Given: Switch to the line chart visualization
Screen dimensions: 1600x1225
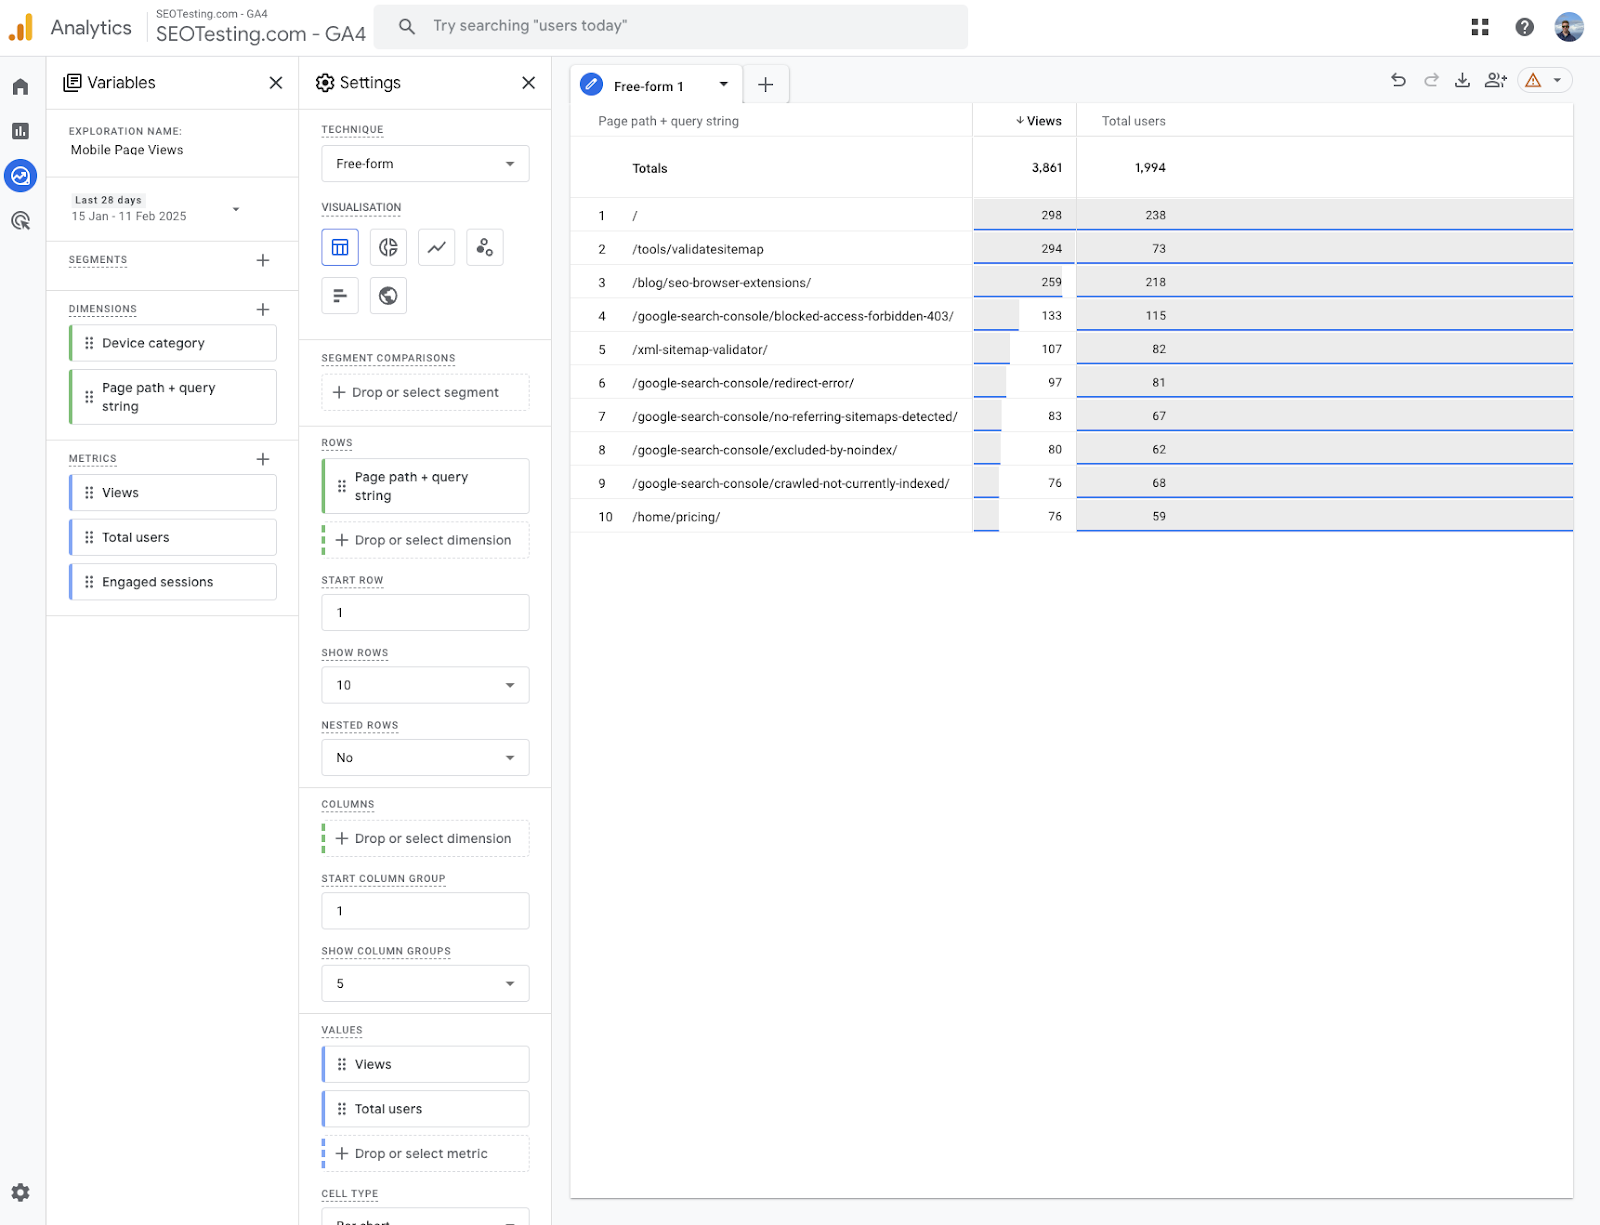Looking at the screenshot, I should point(436,247).
